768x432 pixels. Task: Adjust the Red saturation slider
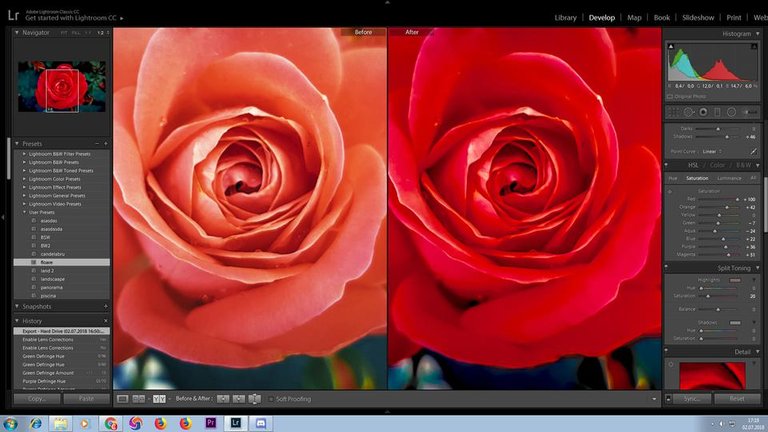click(736, 199)
